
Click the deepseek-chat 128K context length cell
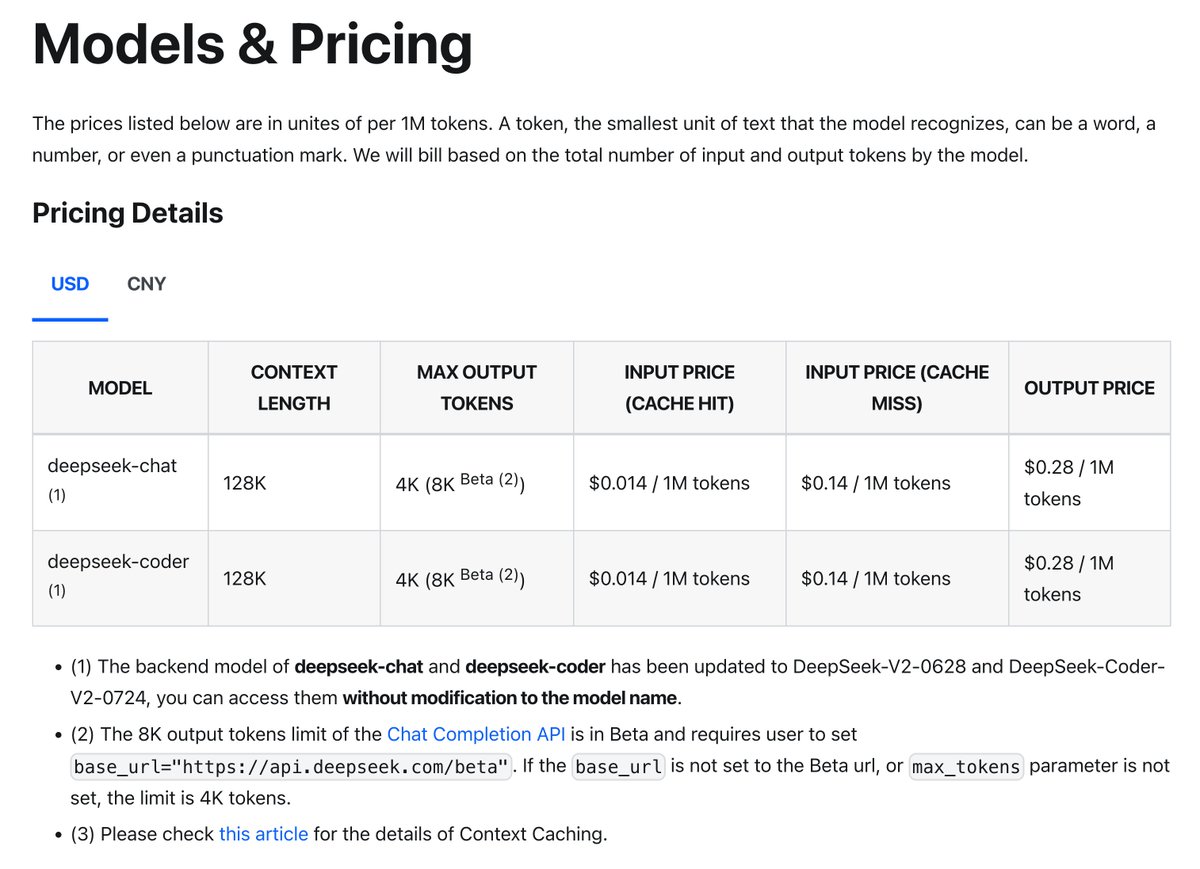[x=245, y=484]
